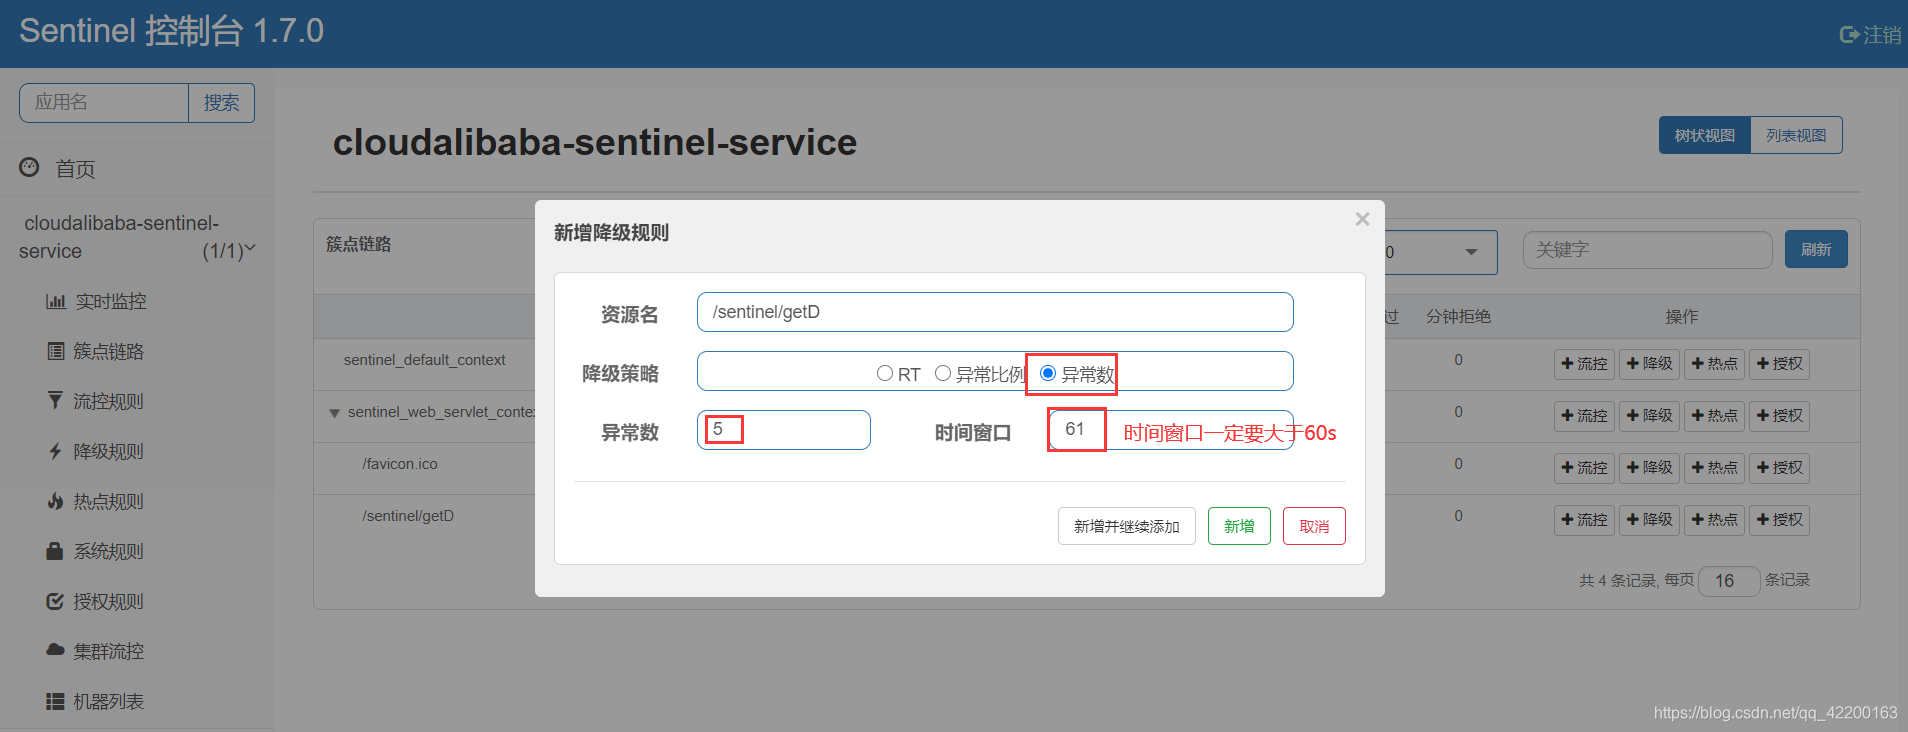Click the logout icon 注销
This screenshot has height=732, width=1908.
pos(1870,35)
